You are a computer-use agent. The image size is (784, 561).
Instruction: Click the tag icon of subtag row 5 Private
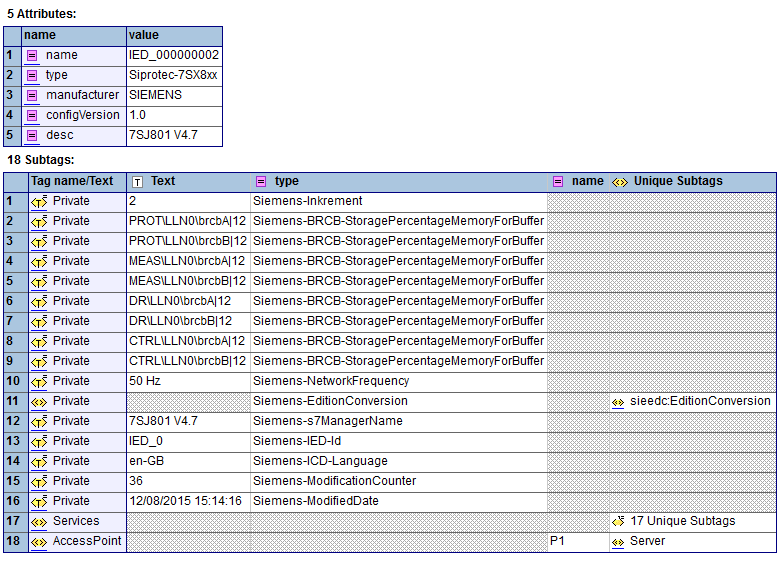(39, 282)
